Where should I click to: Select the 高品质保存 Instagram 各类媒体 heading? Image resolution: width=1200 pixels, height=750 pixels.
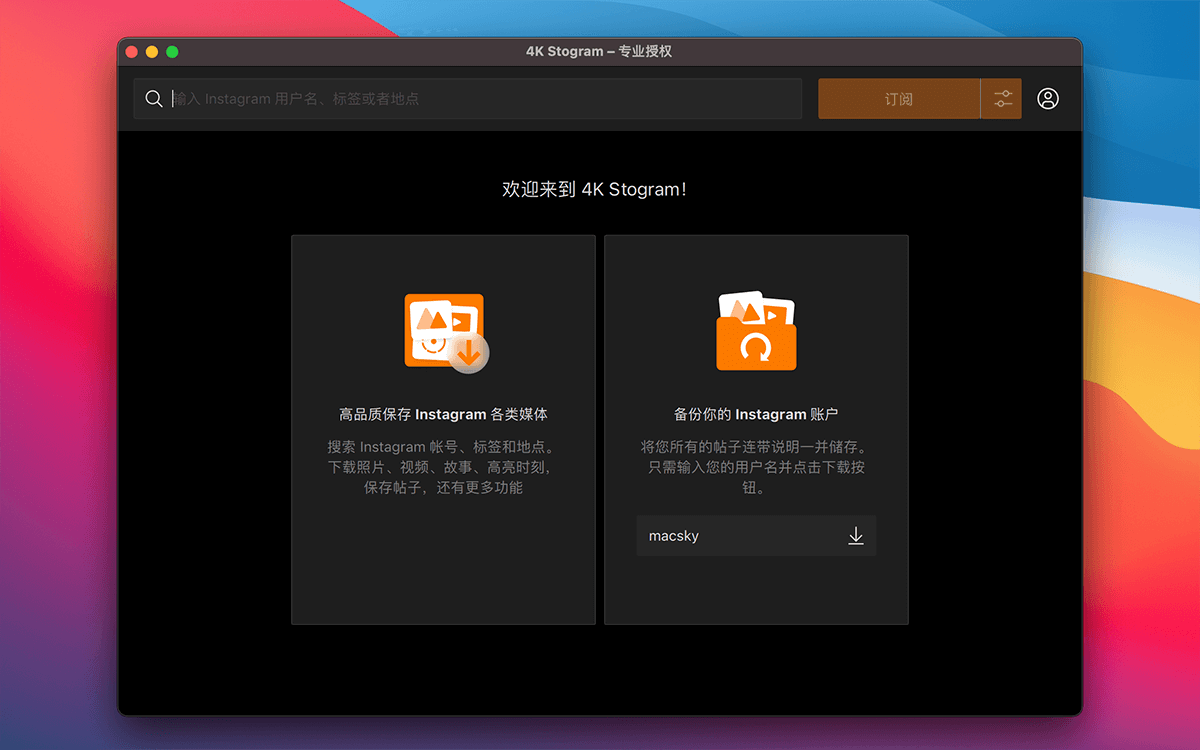pyautogui.click(x=443, y=414)
